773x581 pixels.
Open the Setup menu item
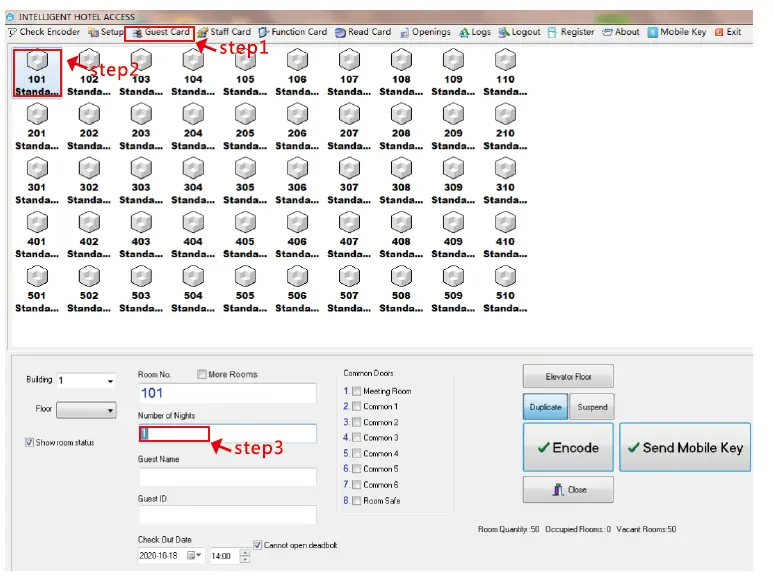coord(105,32)
